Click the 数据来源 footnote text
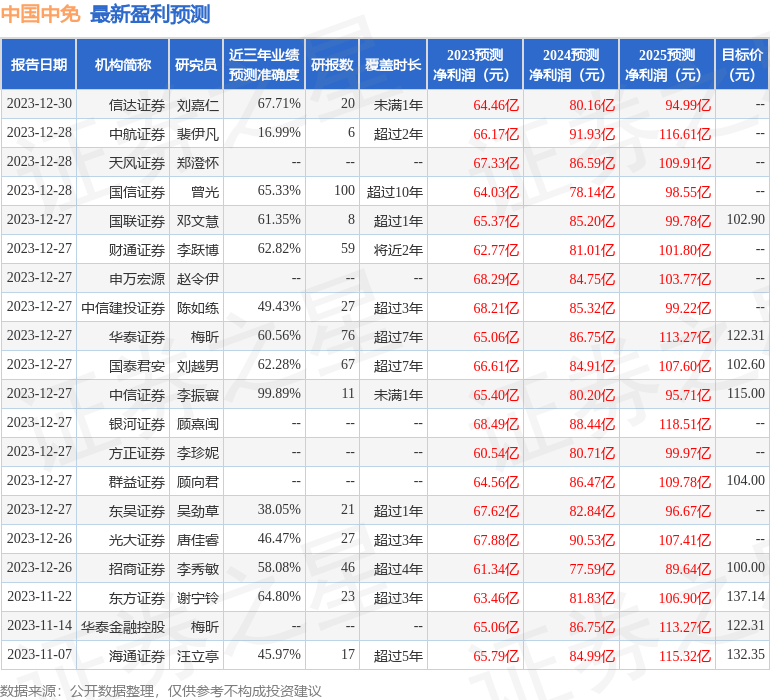Screen dimensions: 770x700 click(x=161, y=691)
